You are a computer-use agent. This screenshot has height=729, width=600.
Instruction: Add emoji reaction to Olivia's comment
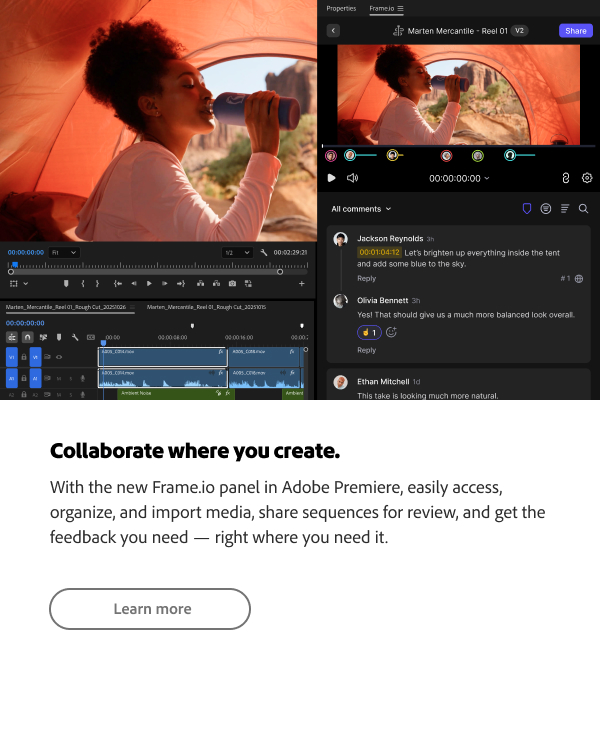391,332
